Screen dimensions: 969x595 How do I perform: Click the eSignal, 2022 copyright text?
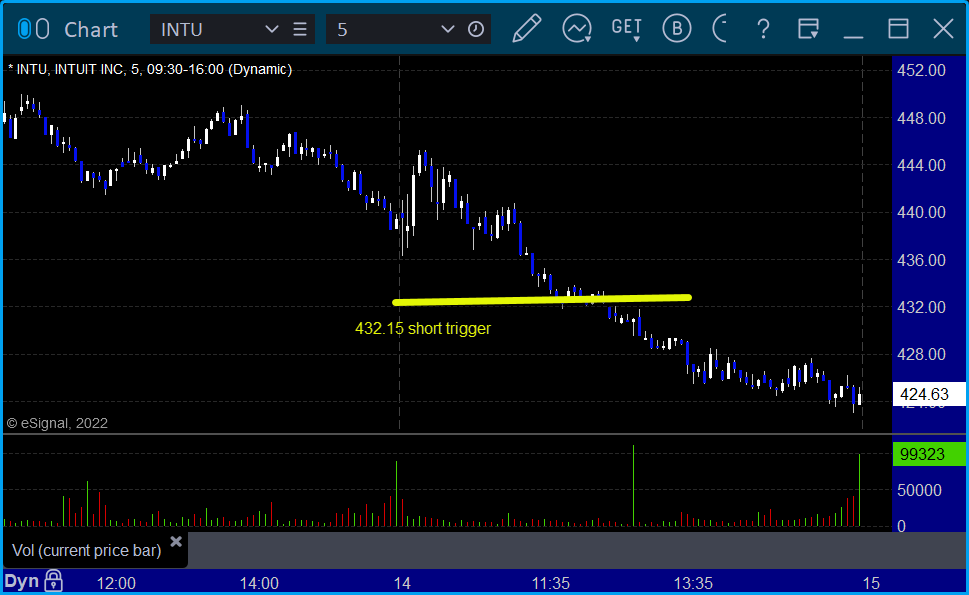click(57, 423)
